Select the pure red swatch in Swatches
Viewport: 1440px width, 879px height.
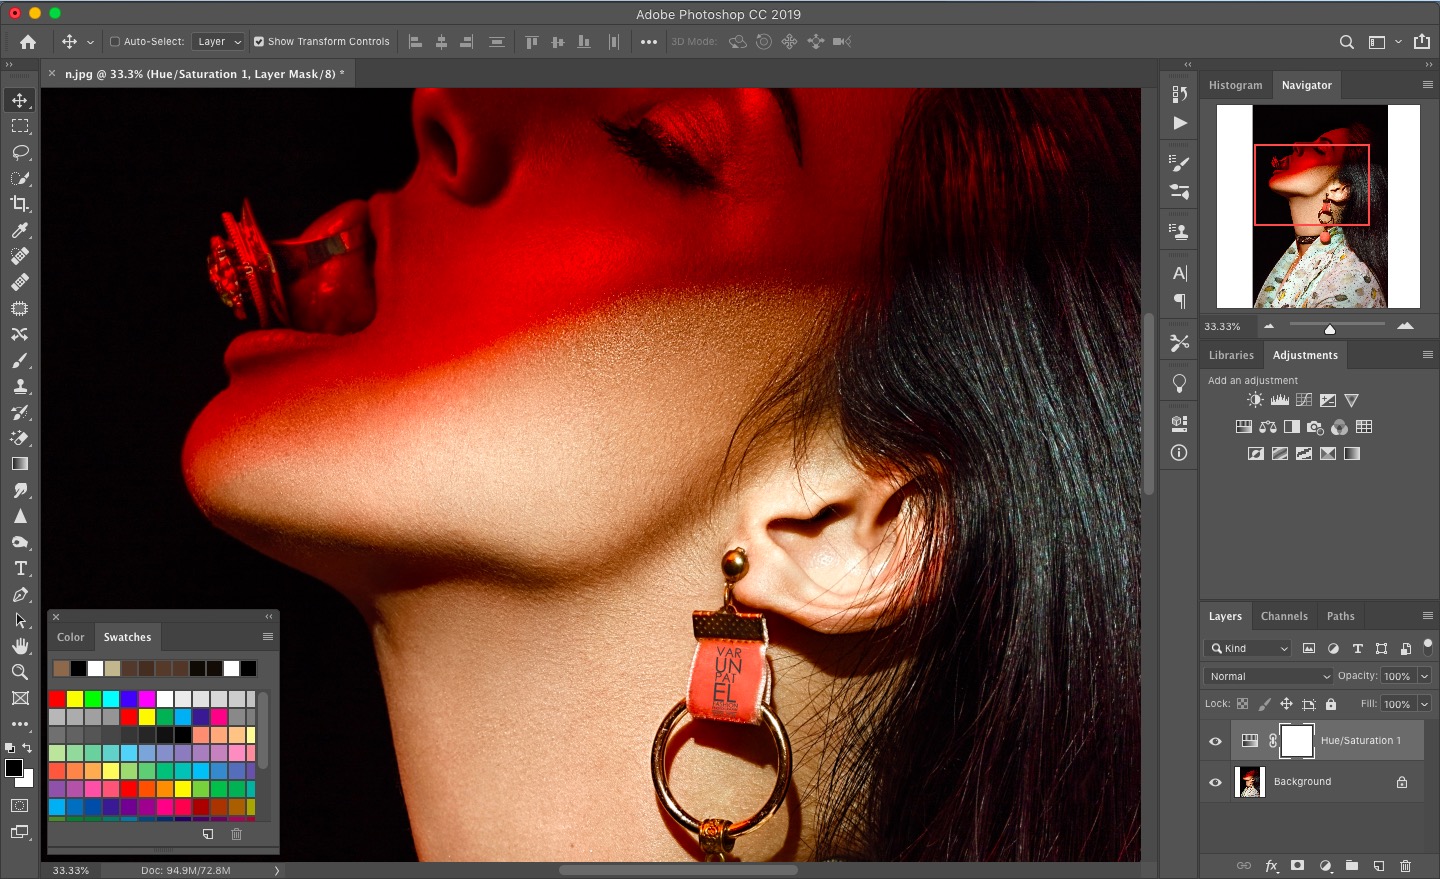pos(57,699)
